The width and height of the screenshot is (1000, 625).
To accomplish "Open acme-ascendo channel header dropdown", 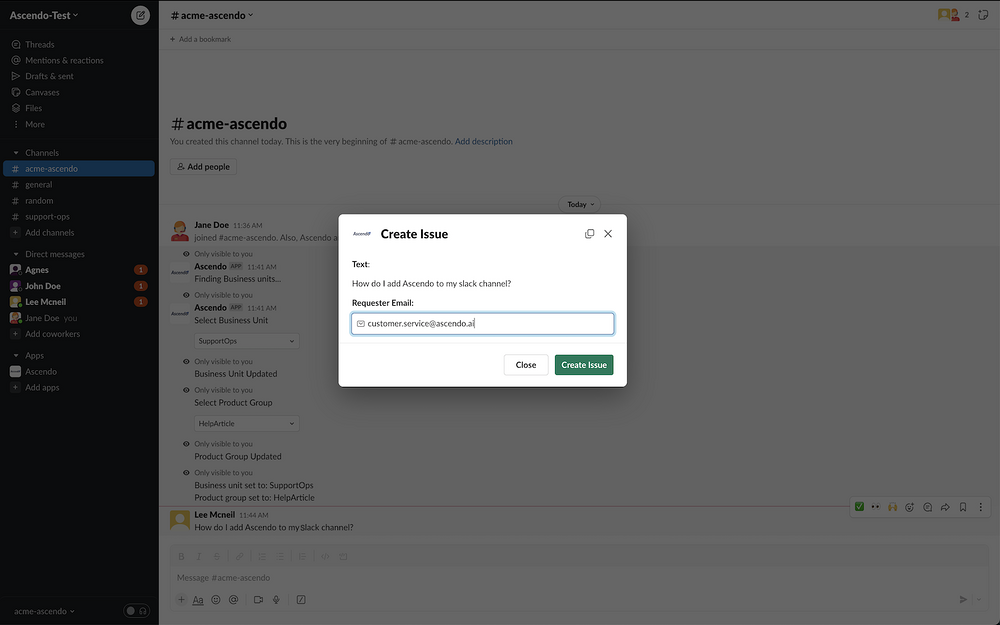I will click(x=212, y=15).
